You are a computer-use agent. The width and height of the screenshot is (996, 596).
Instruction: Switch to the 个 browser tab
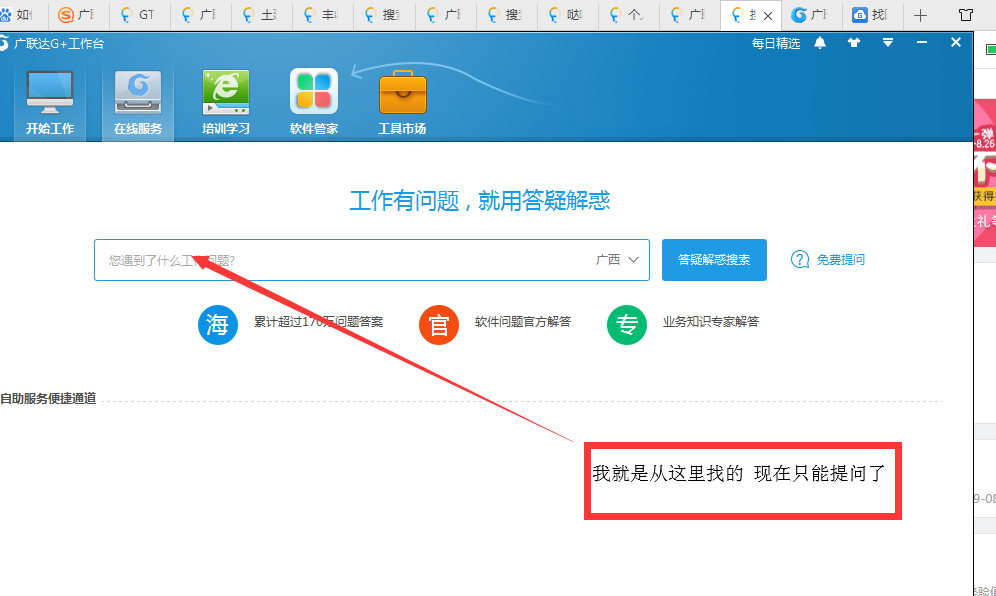[x=628, y=15]
